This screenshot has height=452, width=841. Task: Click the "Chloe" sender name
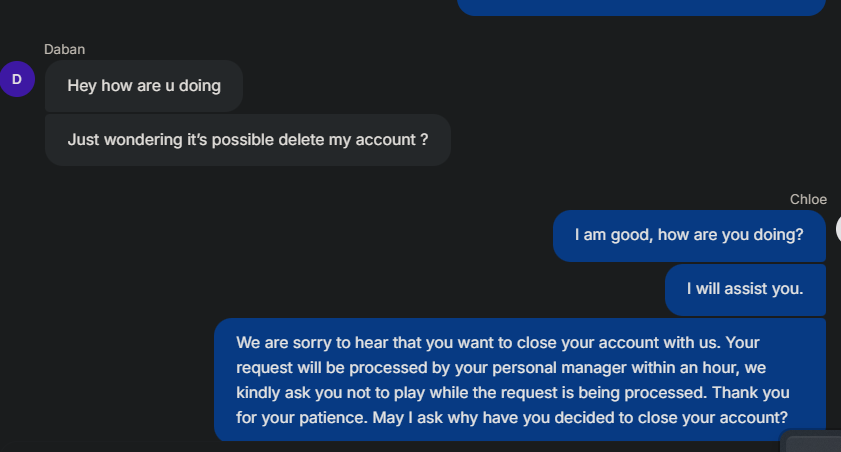(808, 199)
